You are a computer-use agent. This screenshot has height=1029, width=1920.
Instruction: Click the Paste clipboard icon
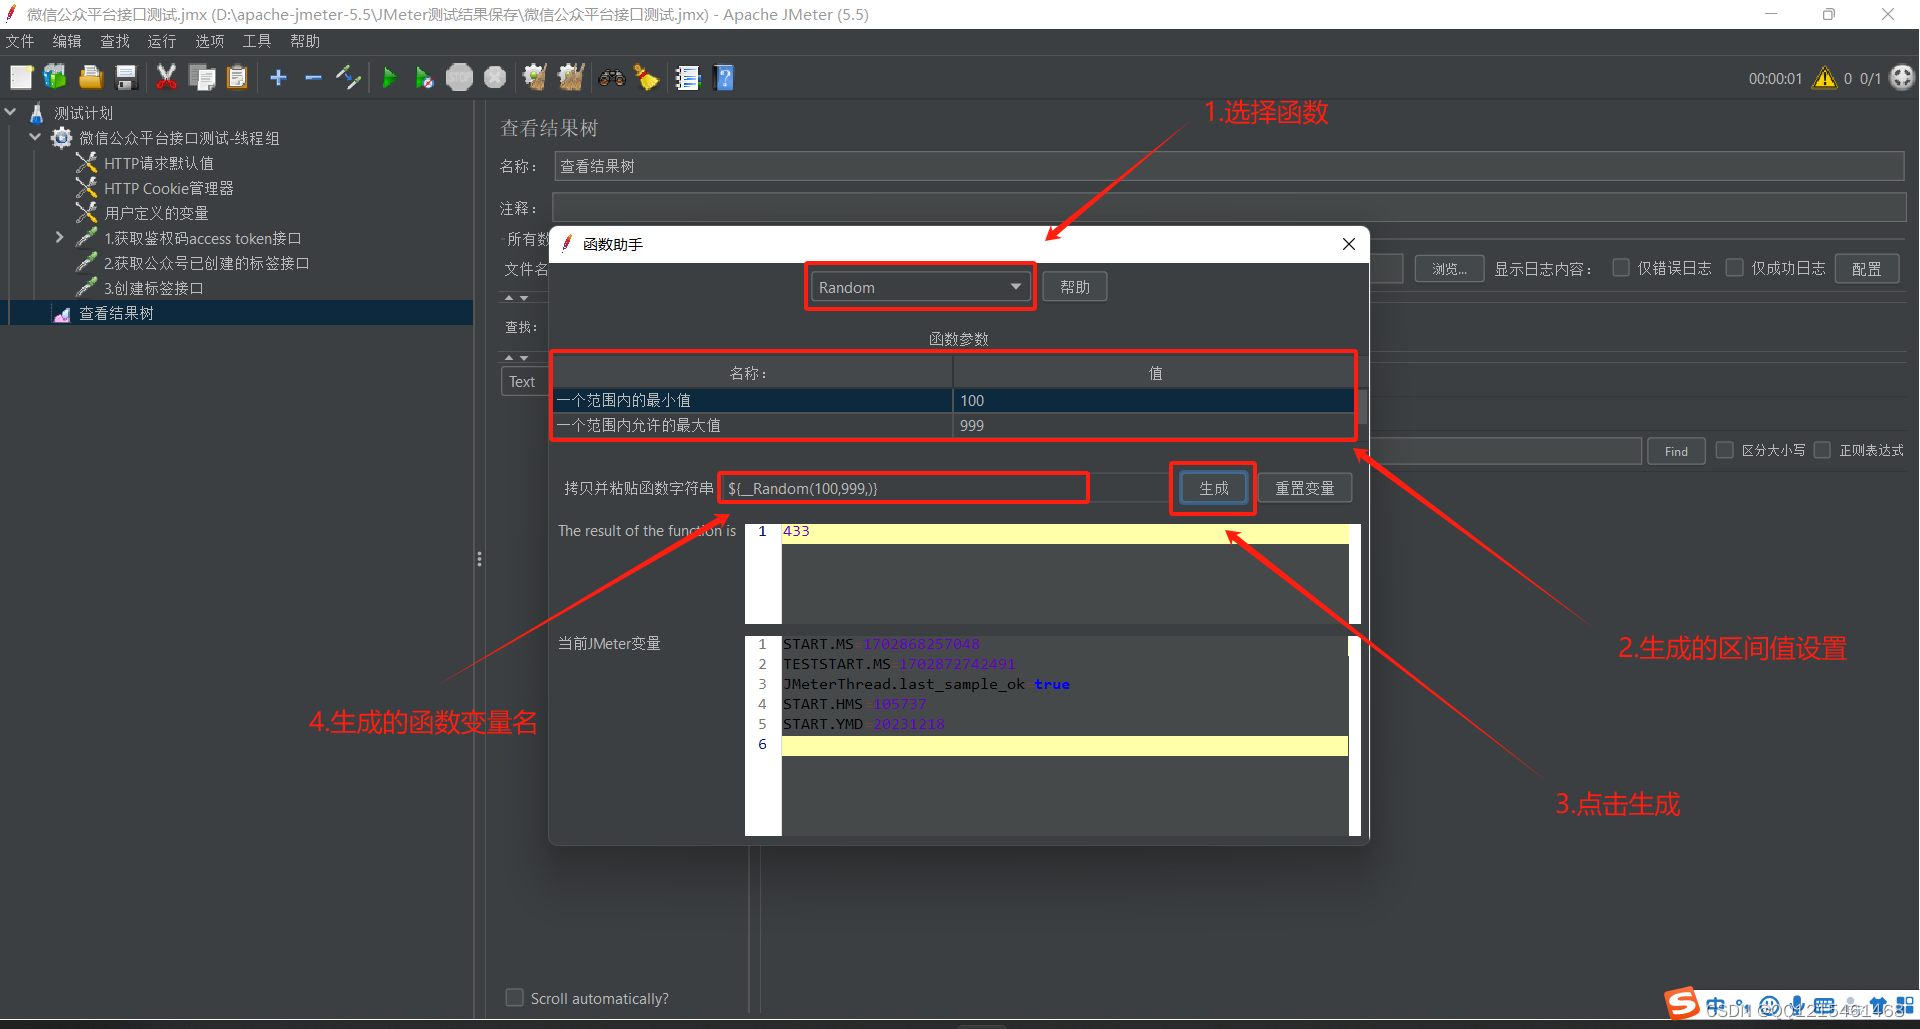pos(237,77)
